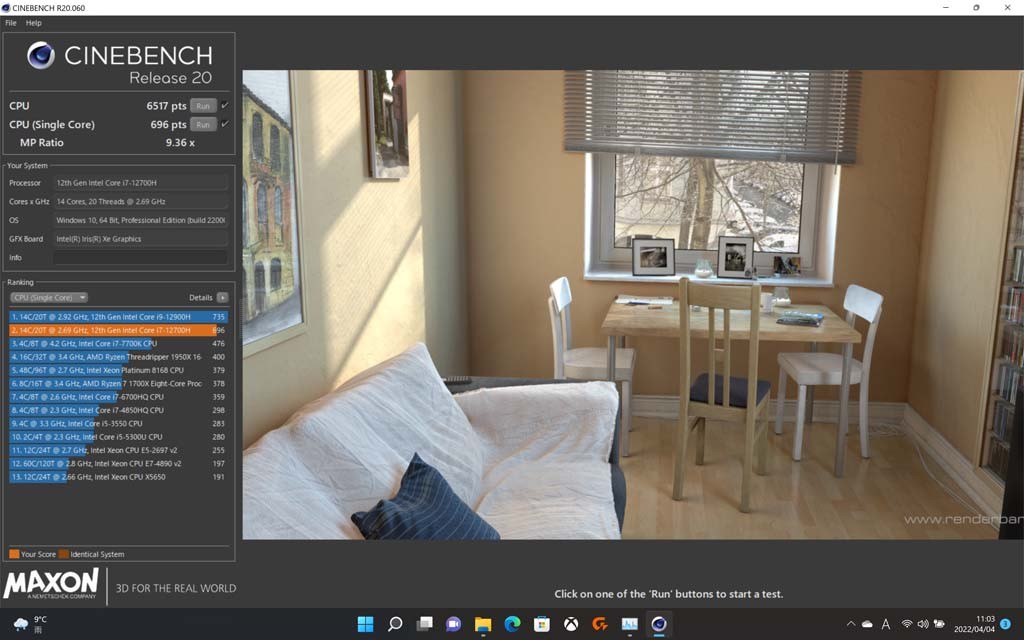Select the Xeon X5650 row
The image size is (1024, 640).
[x=118, y=477]
